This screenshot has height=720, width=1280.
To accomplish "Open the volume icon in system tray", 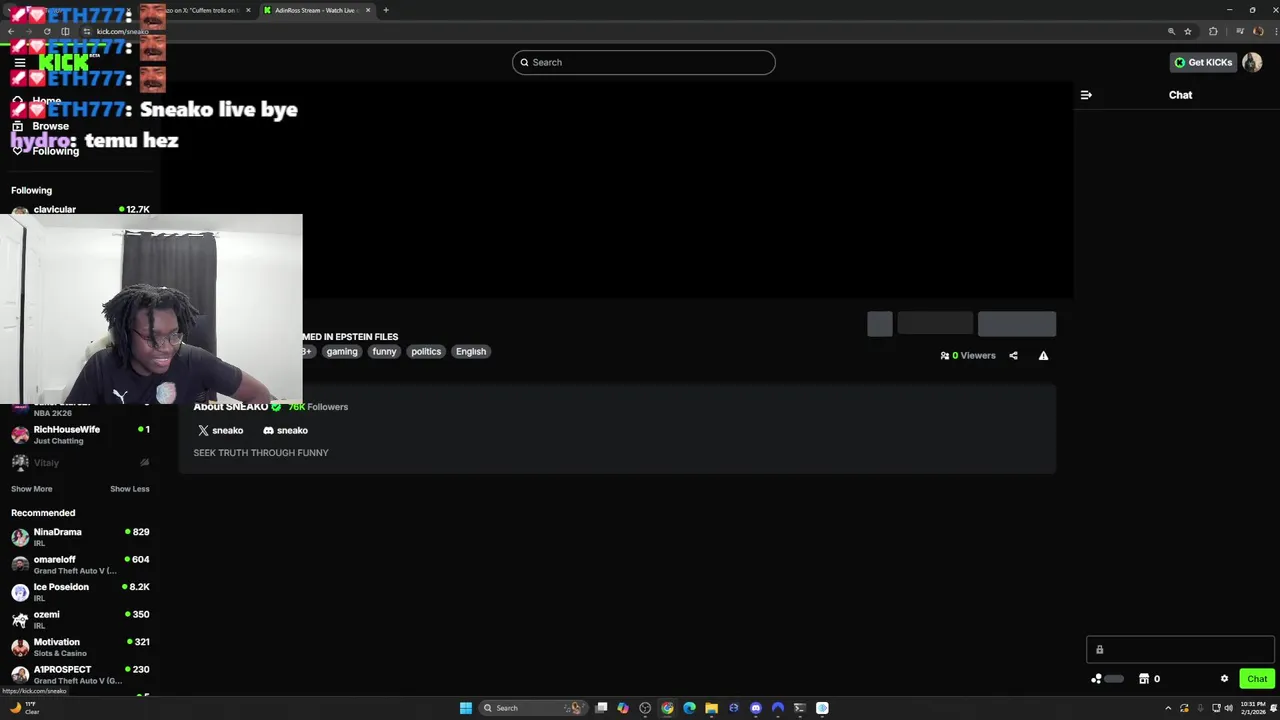I will click(x=1228, y=708).
